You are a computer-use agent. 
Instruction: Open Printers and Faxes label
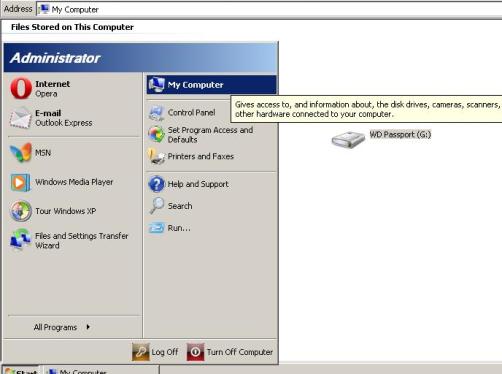coord(201,156)
